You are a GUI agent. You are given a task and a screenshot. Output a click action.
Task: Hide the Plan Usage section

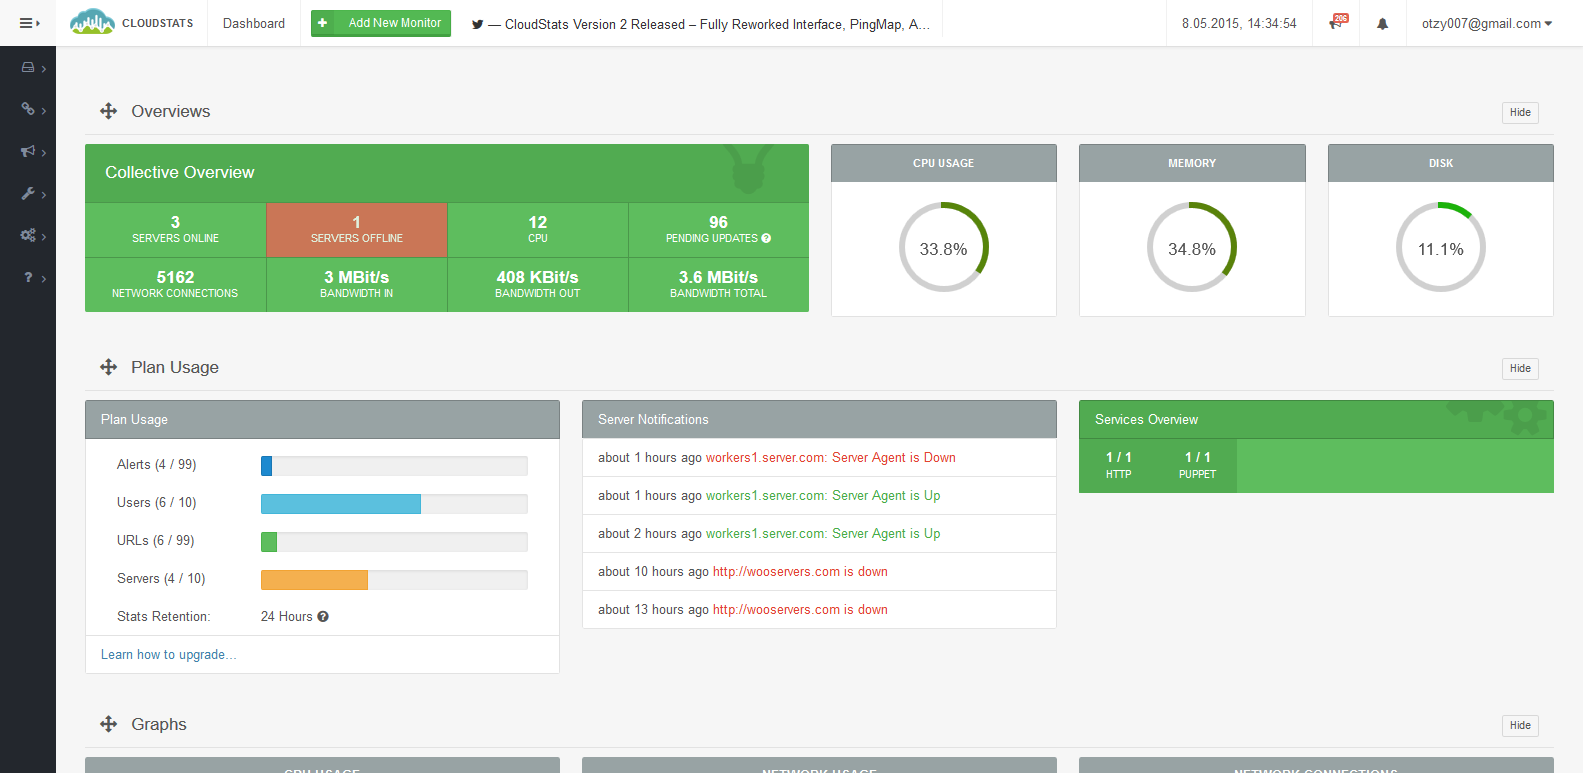(x=1519, y=369)
